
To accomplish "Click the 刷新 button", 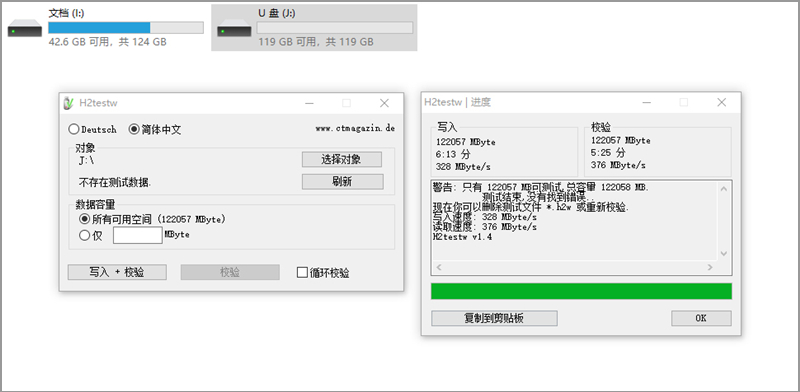I will 342,182.
